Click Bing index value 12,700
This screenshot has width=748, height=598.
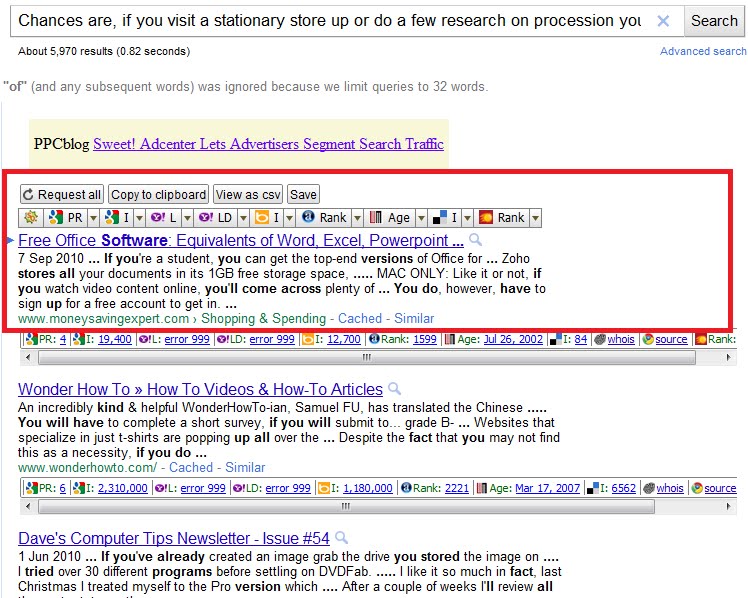point(343,339)
